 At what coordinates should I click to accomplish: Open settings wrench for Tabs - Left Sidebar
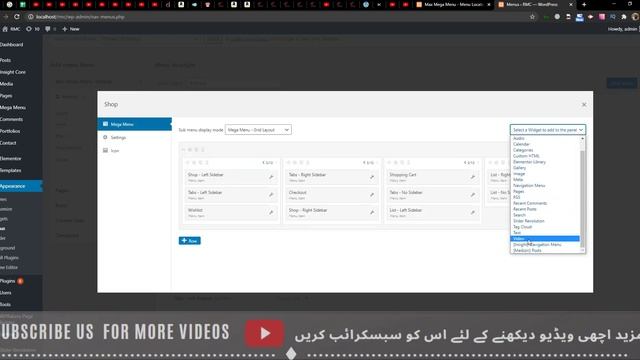pos(271,195)
